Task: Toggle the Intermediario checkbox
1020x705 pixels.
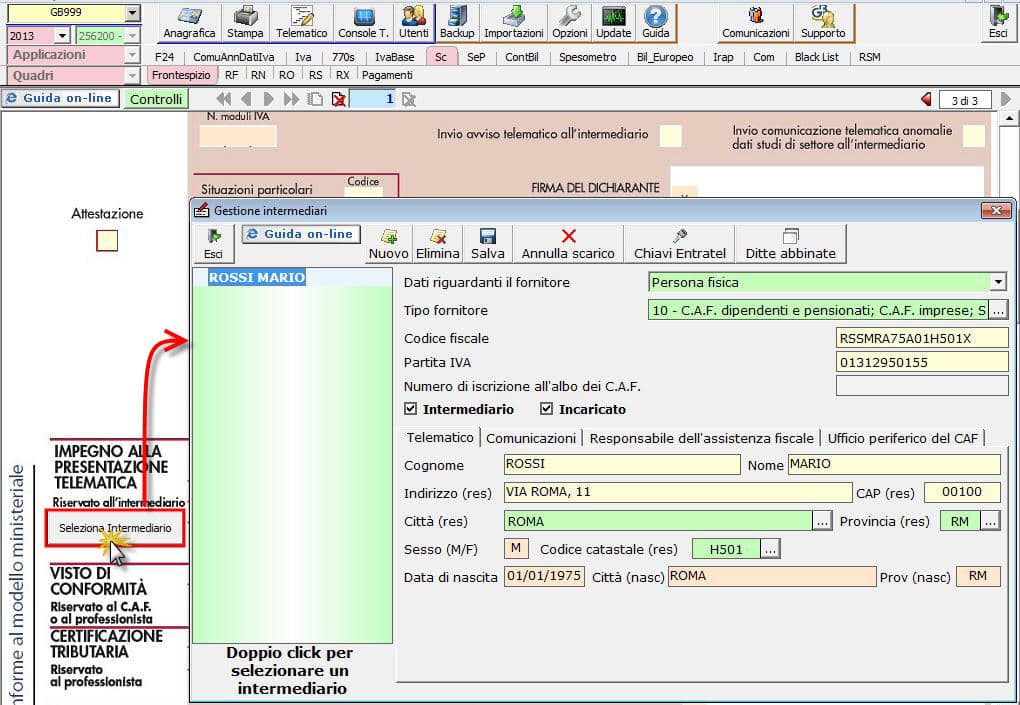Action: pyautogui.click(x=411, y=409)
